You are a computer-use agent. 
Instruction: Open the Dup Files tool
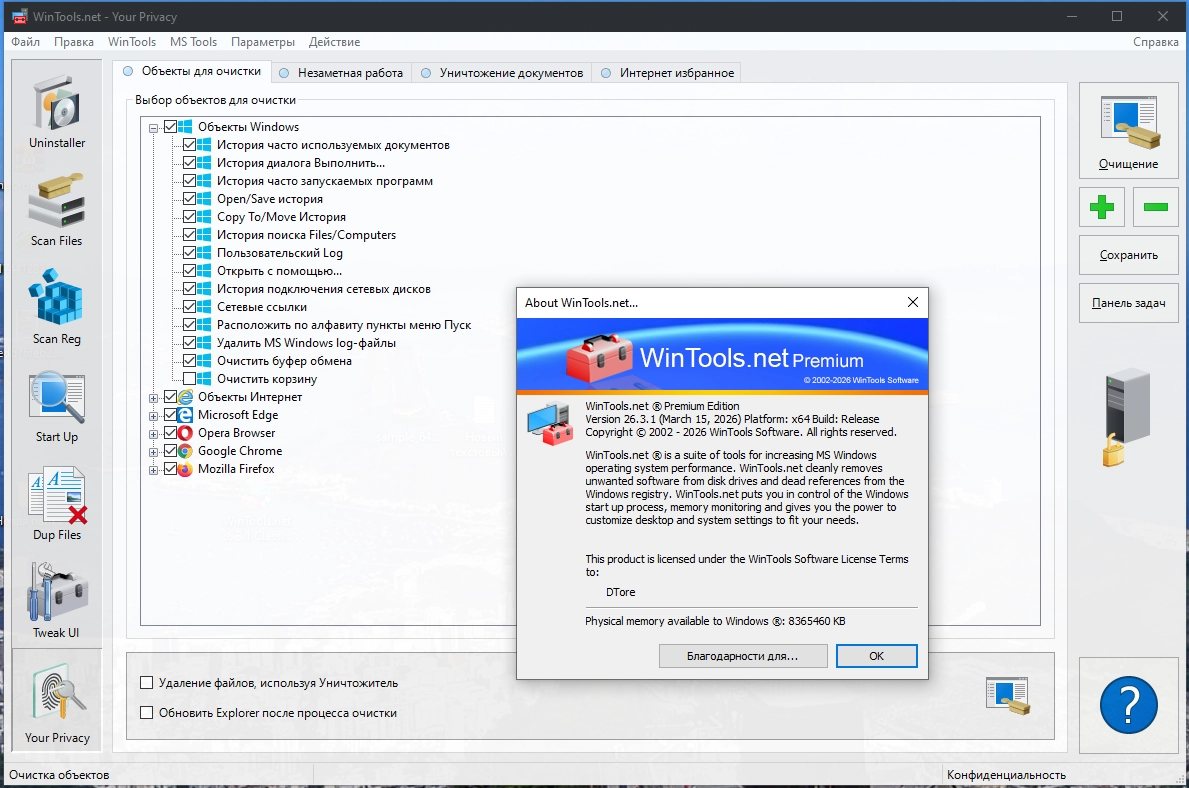(57, 504)
